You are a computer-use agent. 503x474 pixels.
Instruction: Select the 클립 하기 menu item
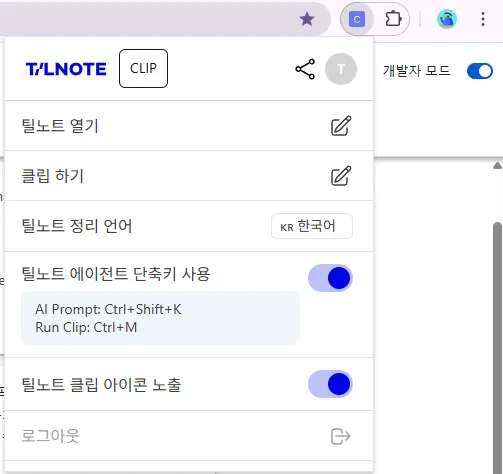(189, 176)
